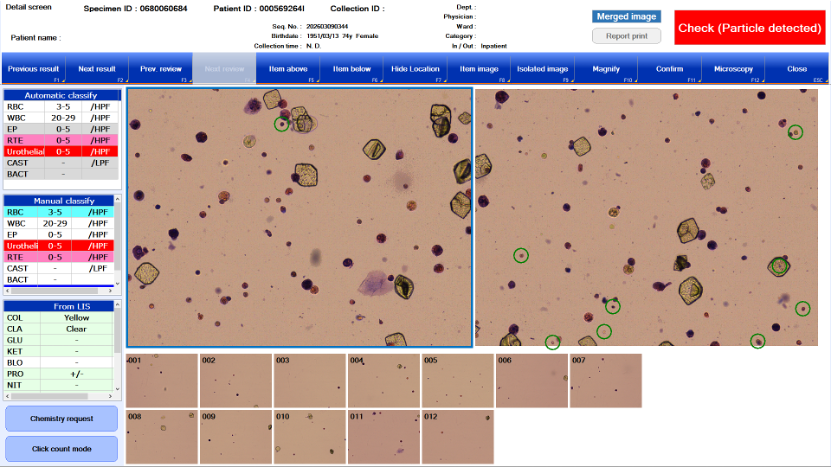Open thumbnail image 004
This screenshot has width=832, height=468.
click(x=384, y=380)
